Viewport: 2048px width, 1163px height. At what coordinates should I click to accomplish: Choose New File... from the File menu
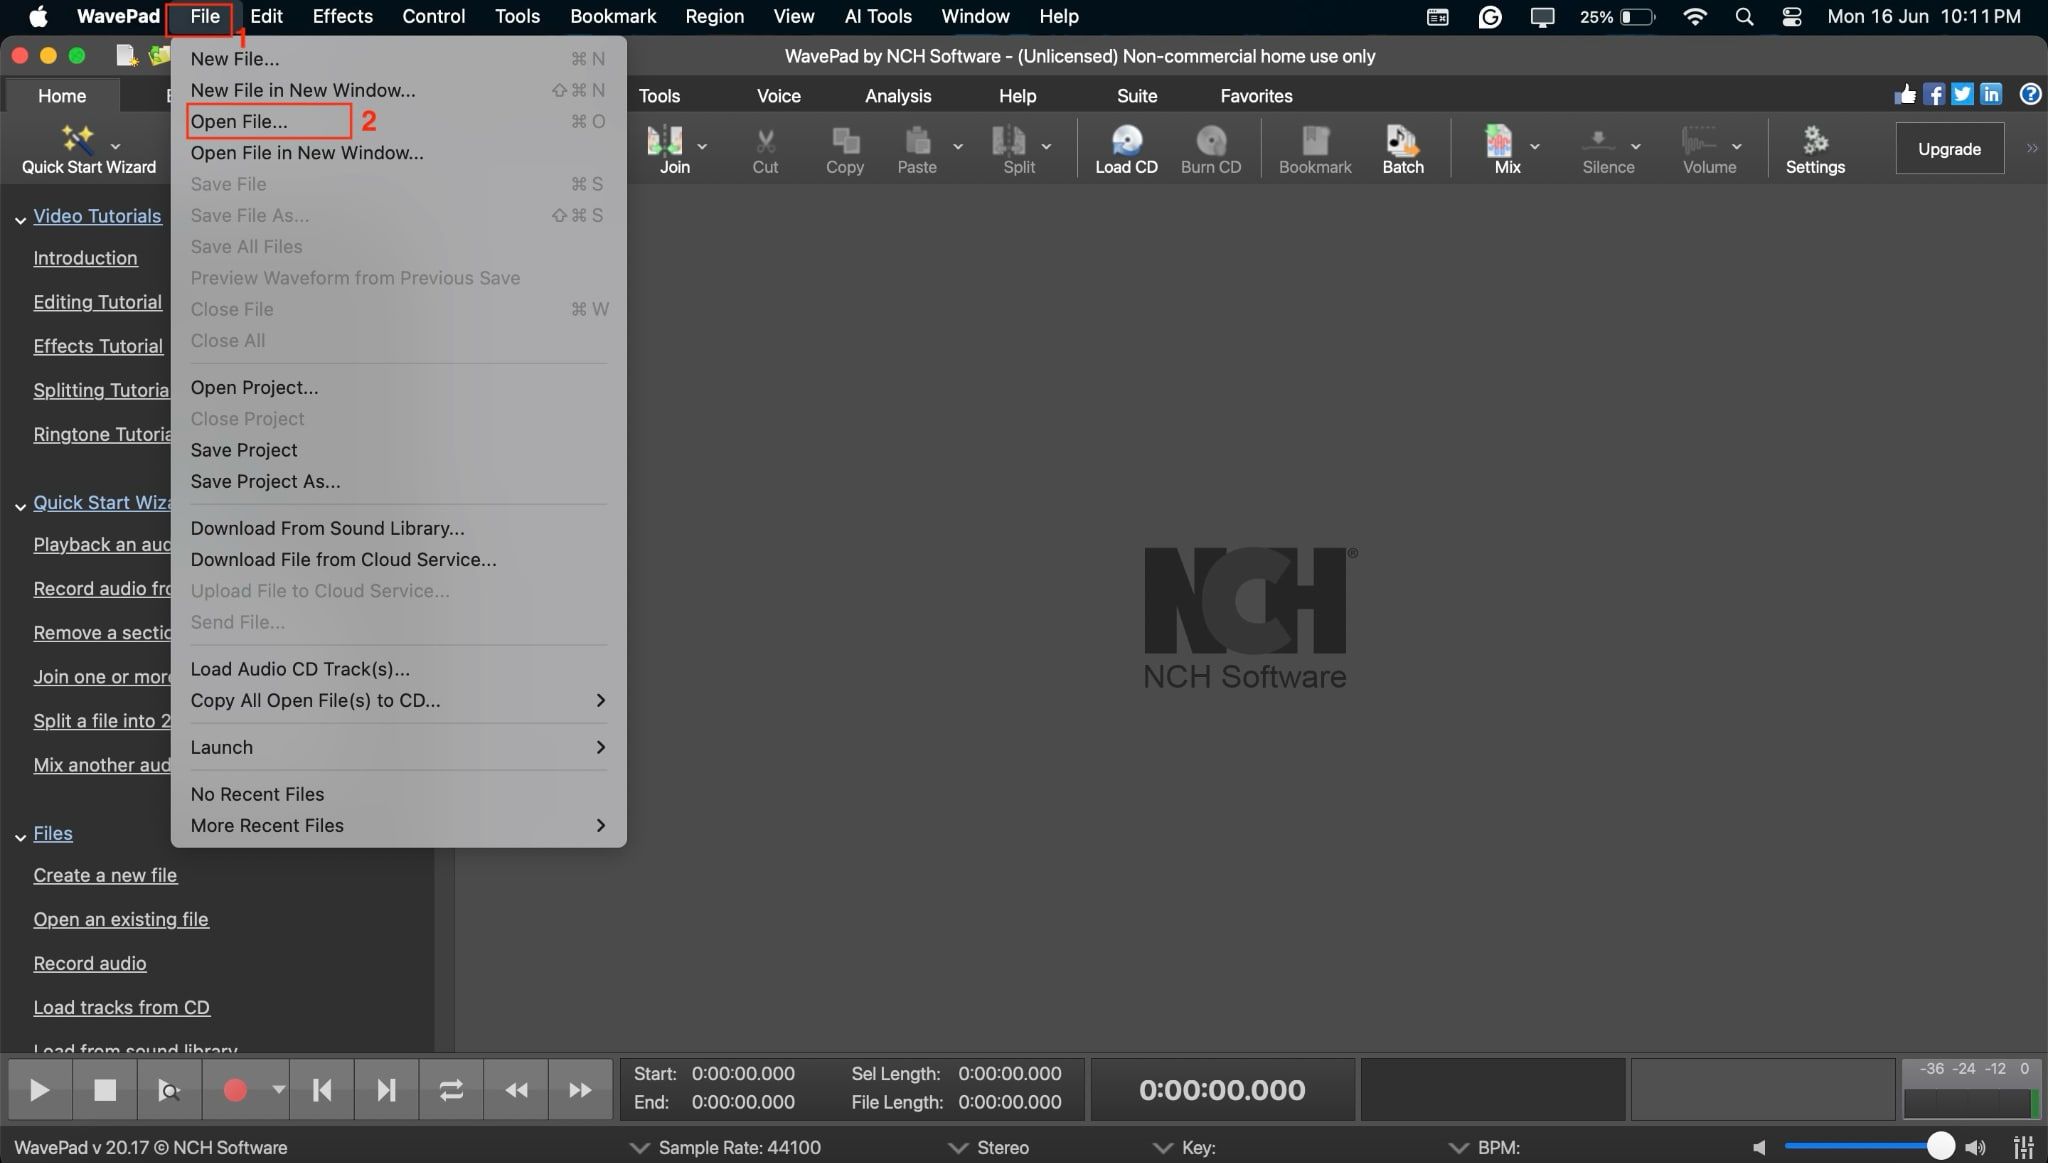click(398, 58)
